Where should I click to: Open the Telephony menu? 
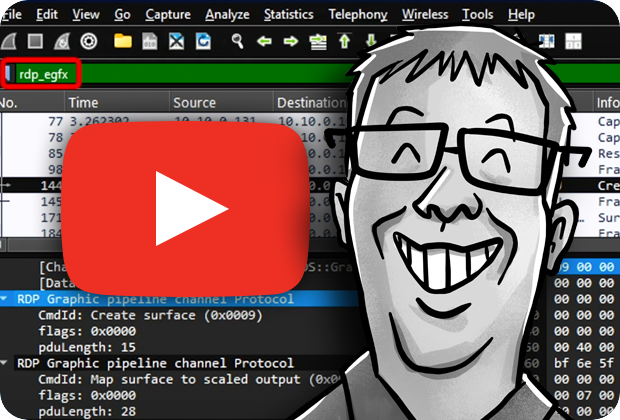click(x=358, y=15)
